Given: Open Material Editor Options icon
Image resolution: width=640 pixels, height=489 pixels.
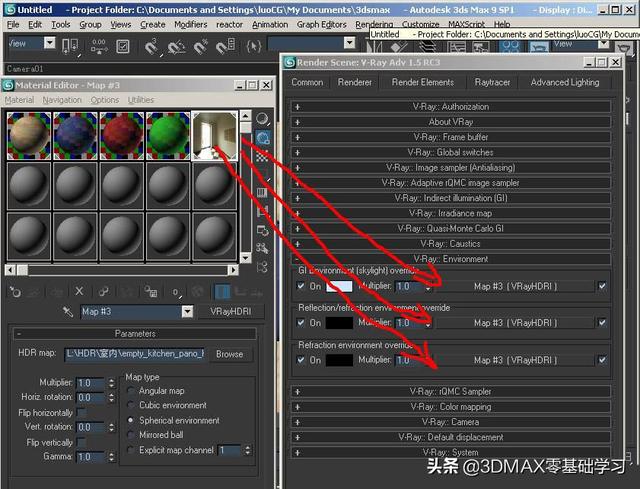Looking at the screenshot, I should [x=262, y=231].
